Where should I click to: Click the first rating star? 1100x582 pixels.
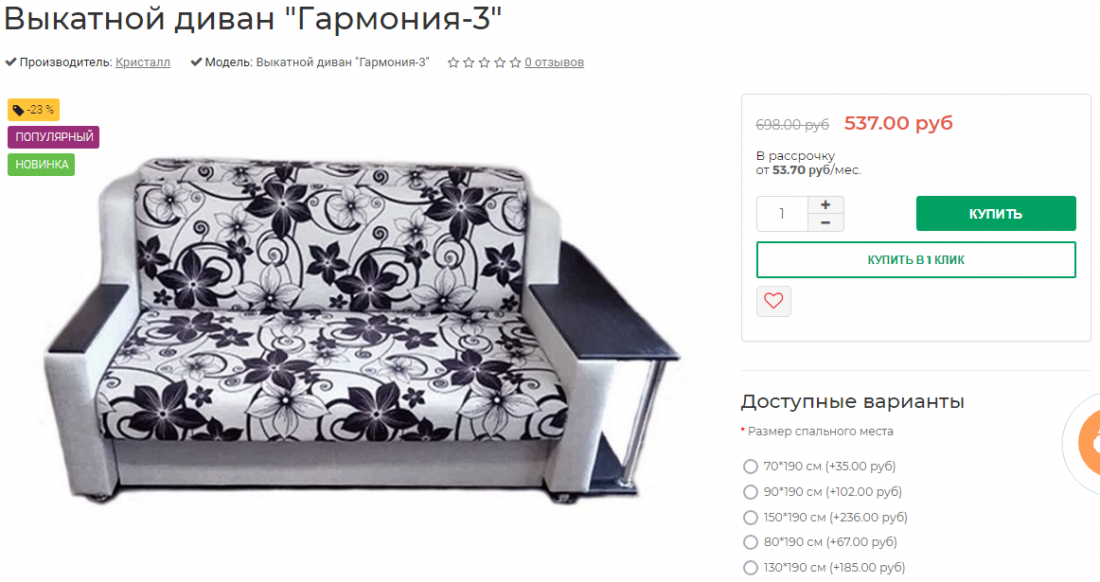[x=453, y=62]
